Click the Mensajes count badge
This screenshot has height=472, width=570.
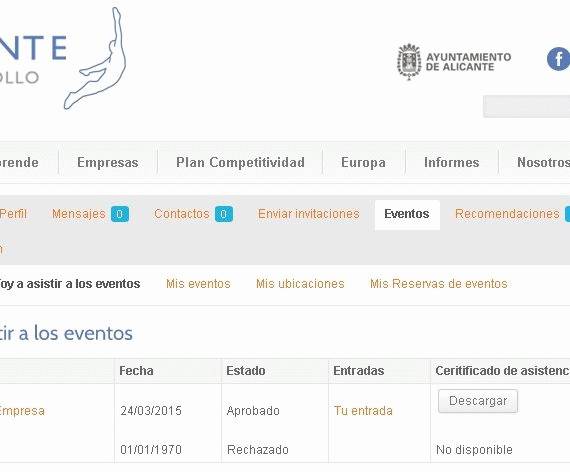(x=120, y=214)
